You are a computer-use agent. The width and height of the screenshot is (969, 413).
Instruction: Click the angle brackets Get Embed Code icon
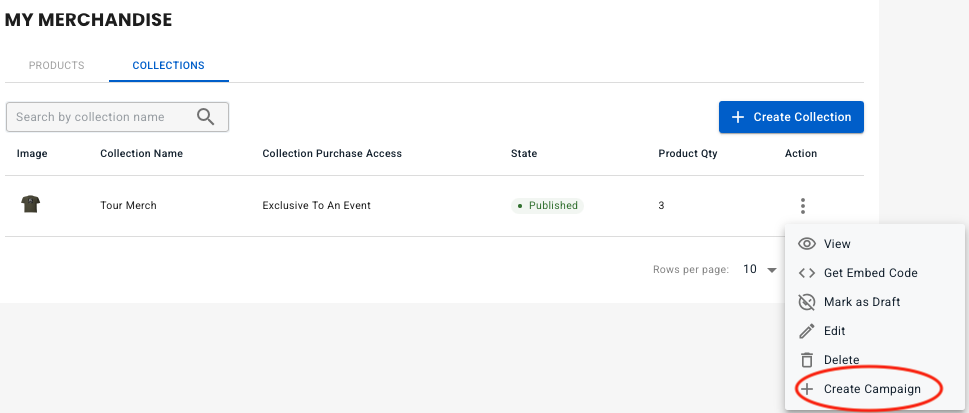(806, 273)
